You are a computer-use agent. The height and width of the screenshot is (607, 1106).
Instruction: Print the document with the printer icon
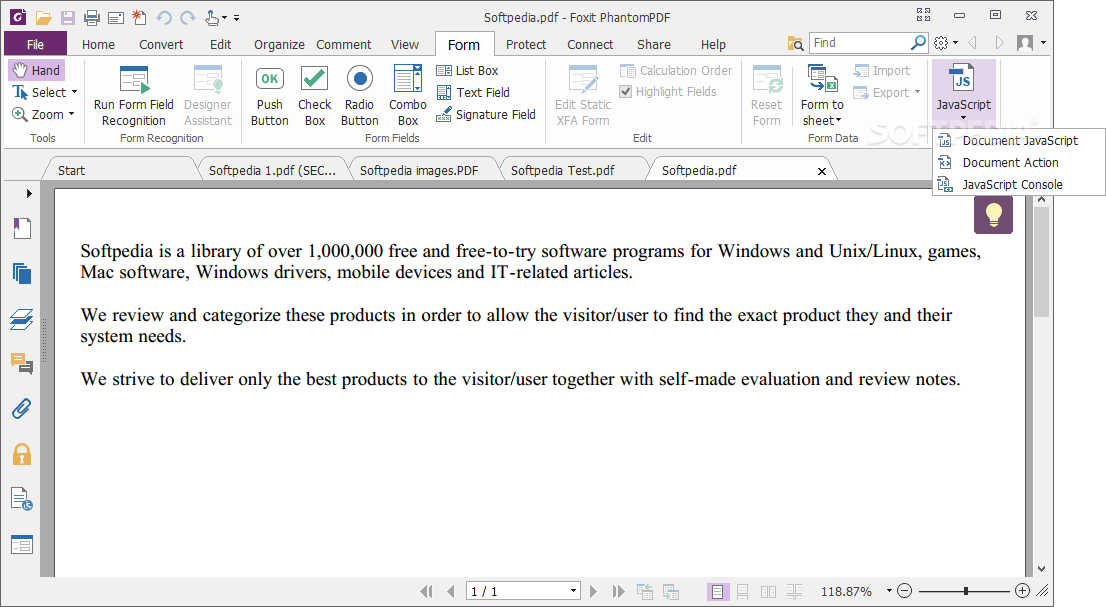pos(92,17)
